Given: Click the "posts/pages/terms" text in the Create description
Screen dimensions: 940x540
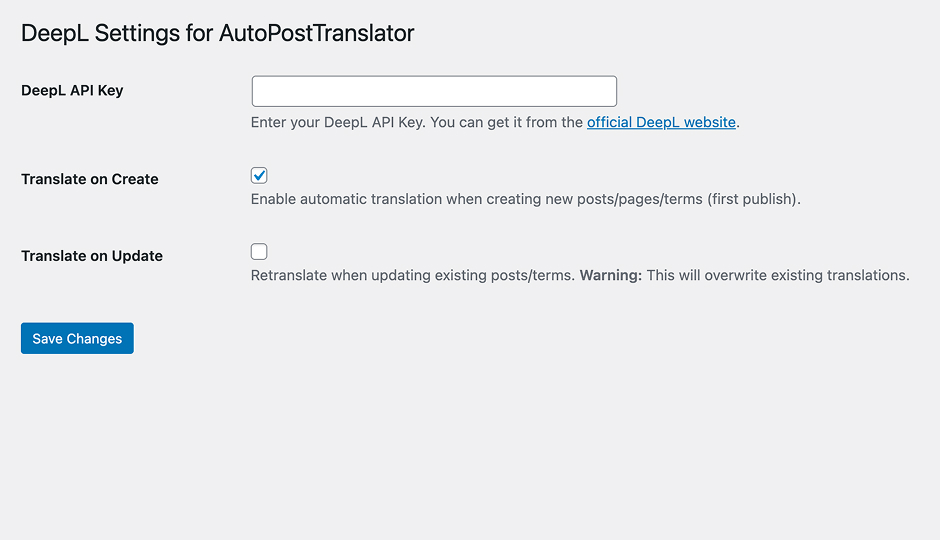Looking at the screenshot, I should coord(639,199).
